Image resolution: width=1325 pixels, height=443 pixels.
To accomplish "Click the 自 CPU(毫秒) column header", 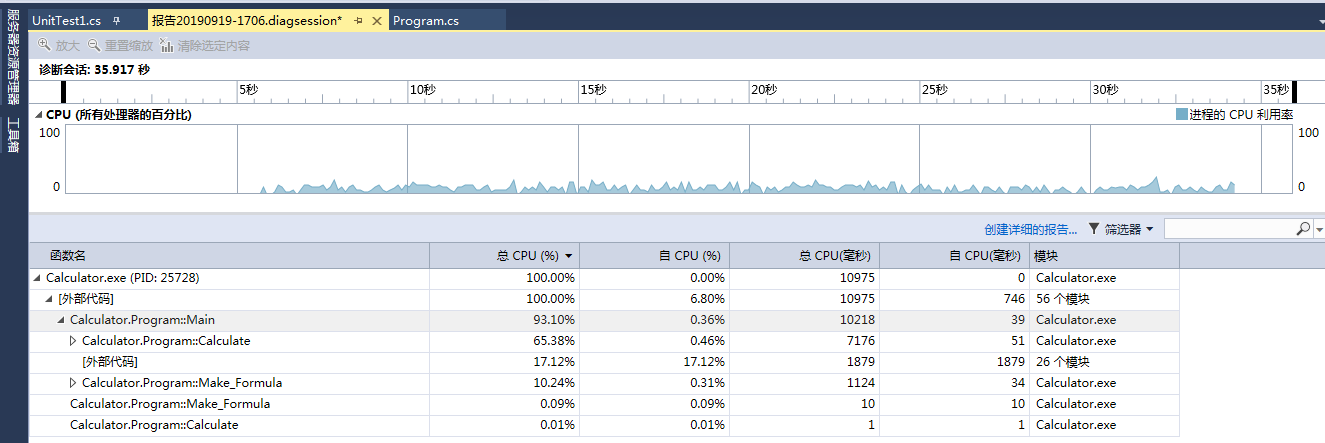I will [x=955, y=256].
